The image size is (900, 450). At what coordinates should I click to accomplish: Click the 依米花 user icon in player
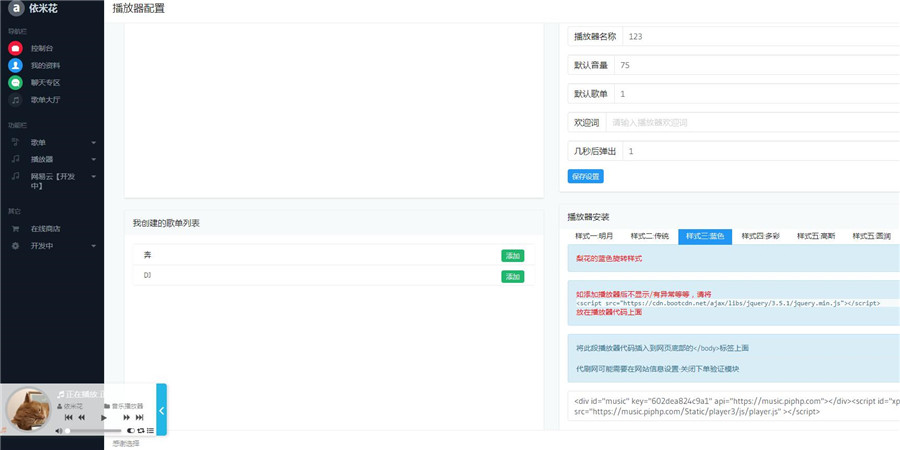click(x=60, y=406)
